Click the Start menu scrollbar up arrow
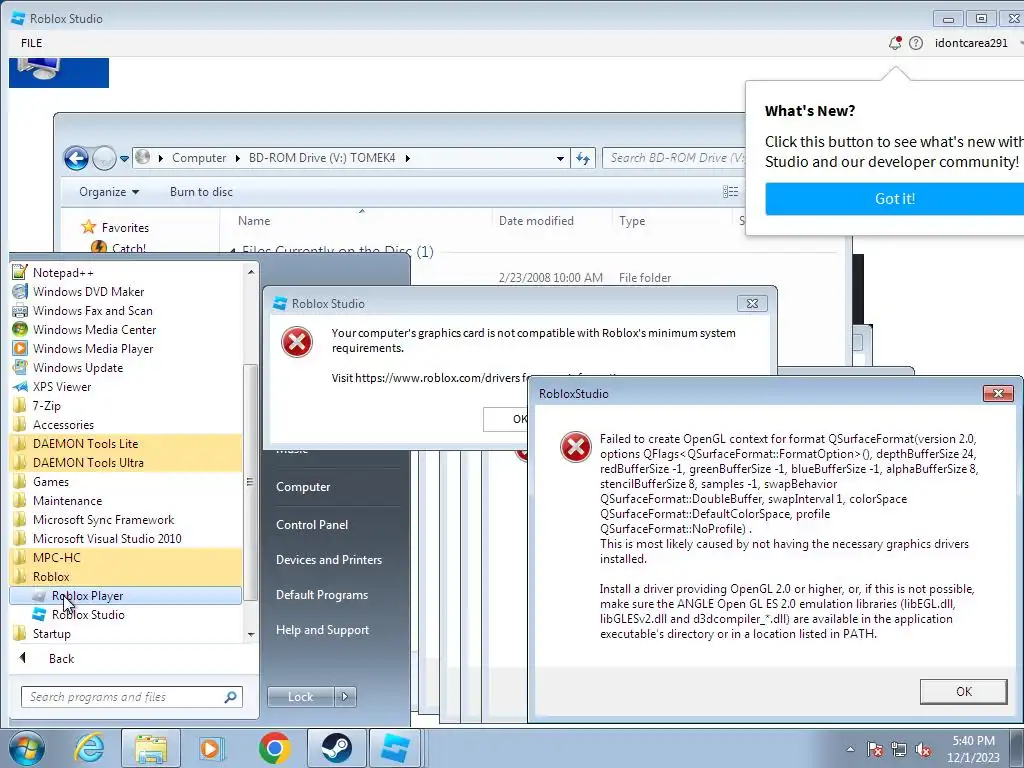 (x=251, y=271)
